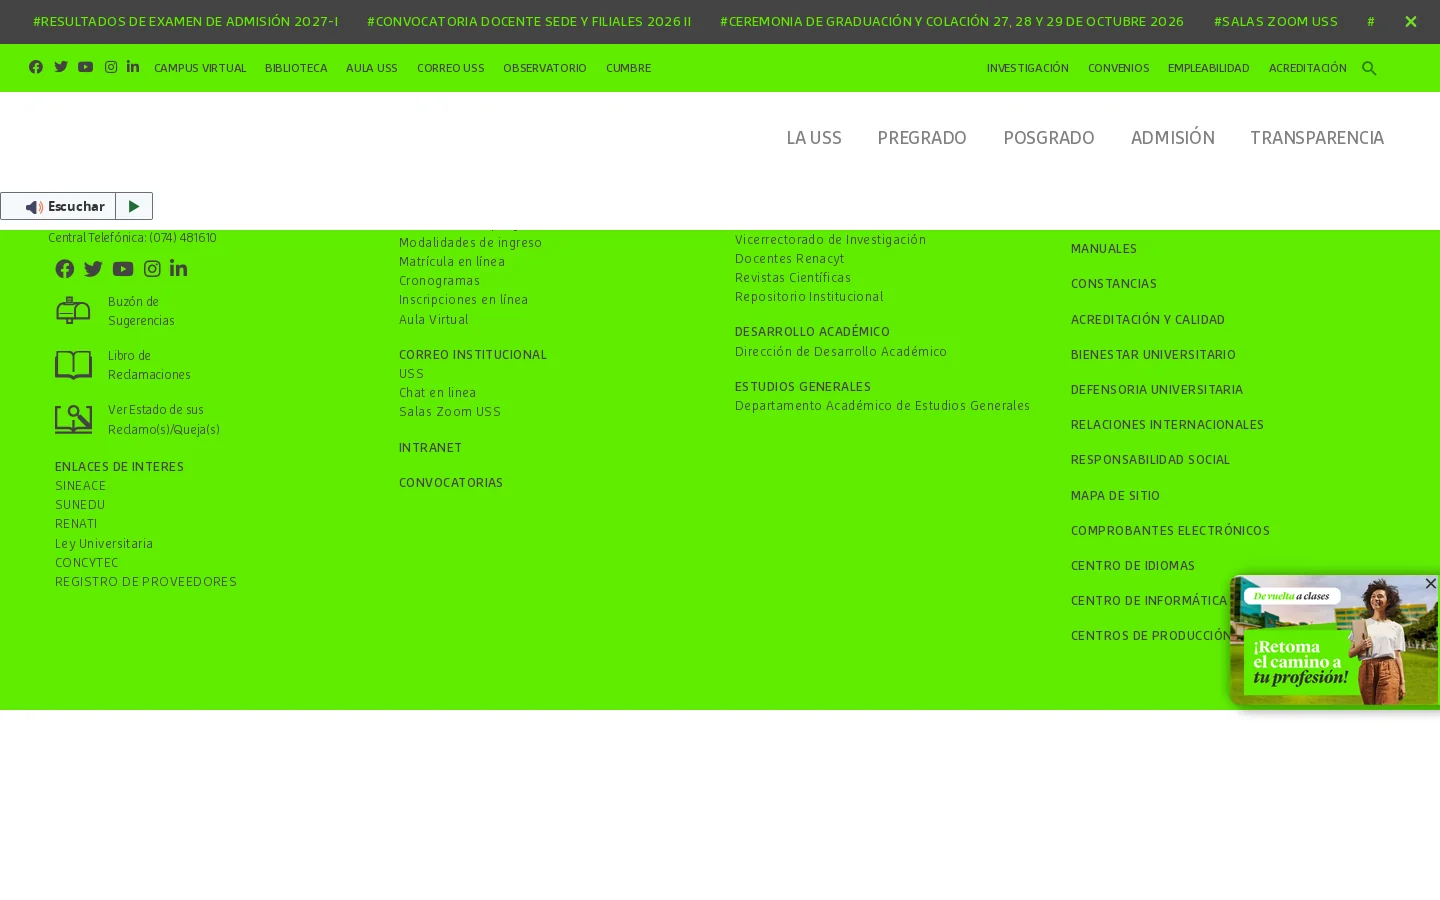Open Twitter icon in top green bar
This screenshot has height=900, width=1440.
click(61, 67)
